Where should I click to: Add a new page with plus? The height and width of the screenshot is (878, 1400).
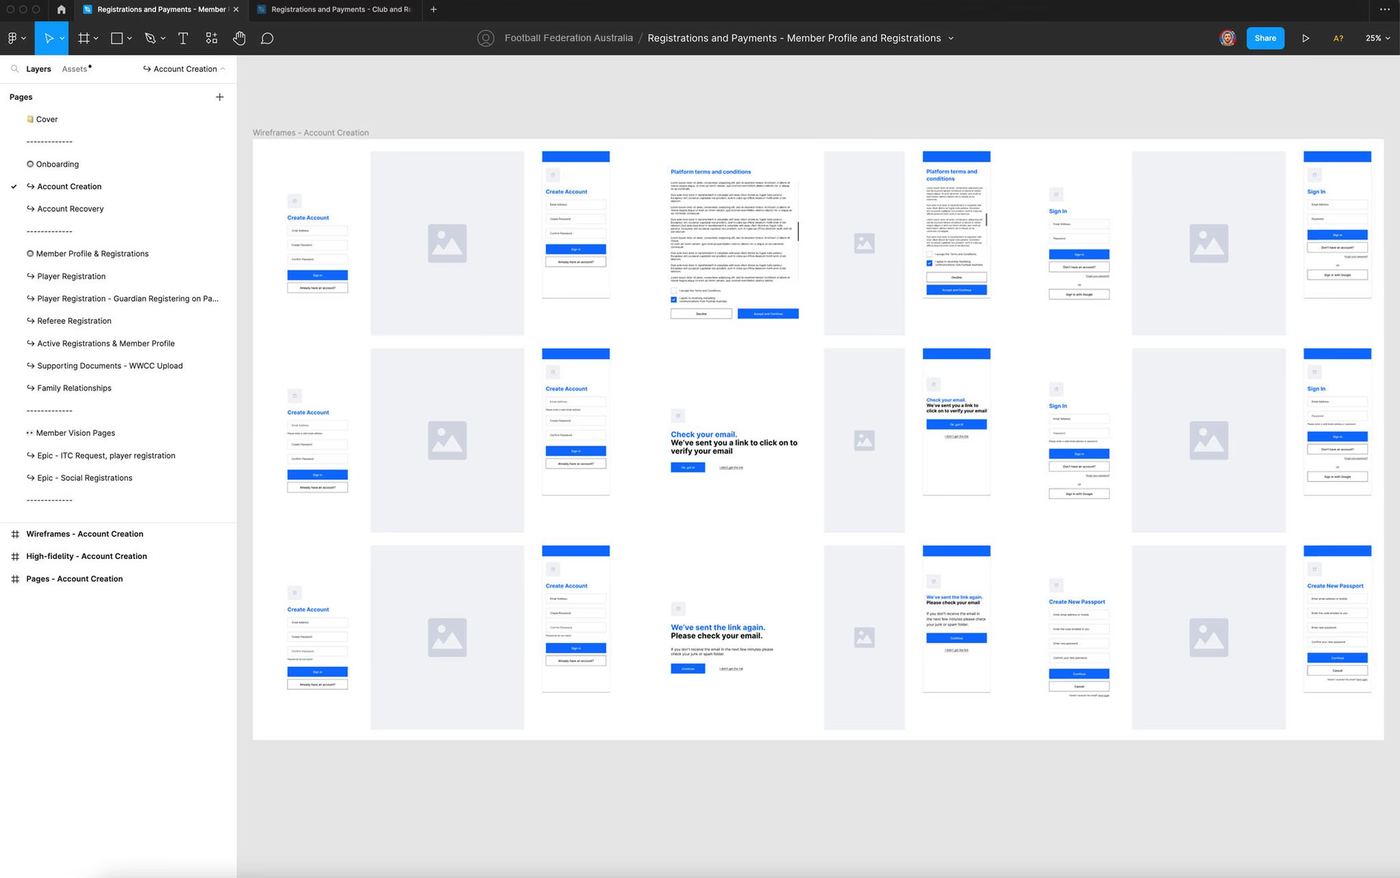pos(220,97)
